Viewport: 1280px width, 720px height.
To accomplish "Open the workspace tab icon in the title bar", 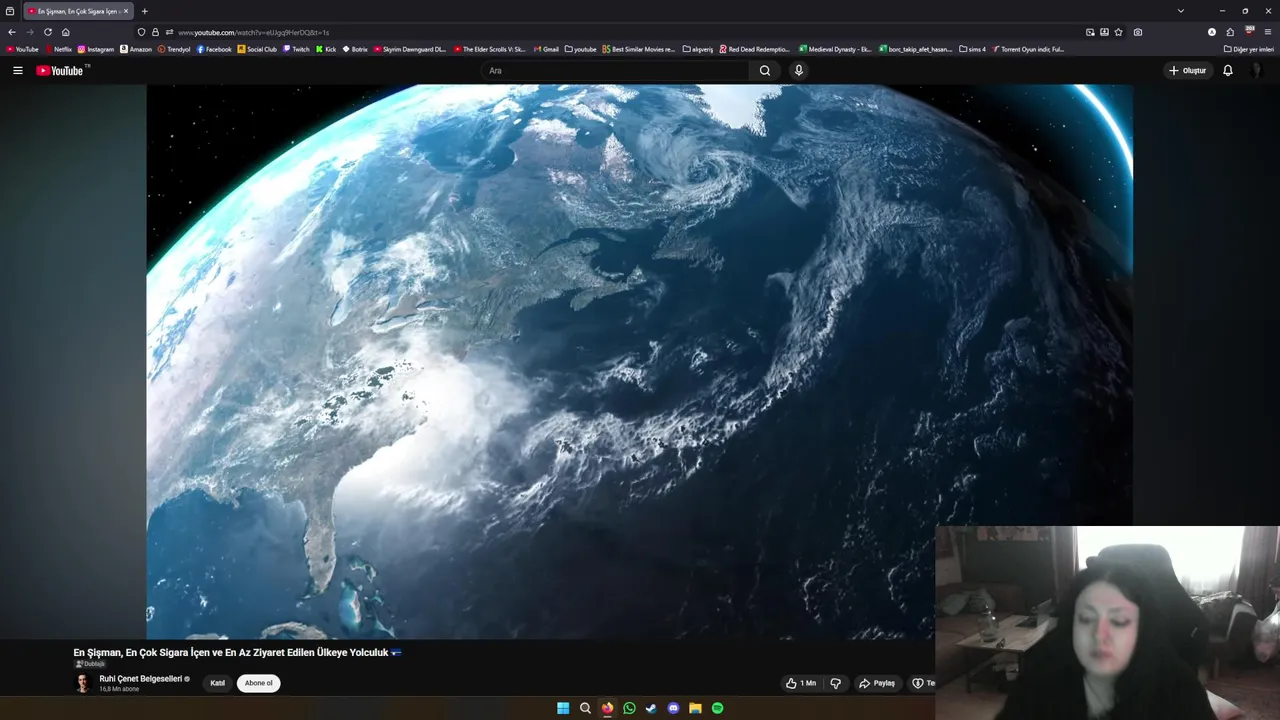I will 10,11.
